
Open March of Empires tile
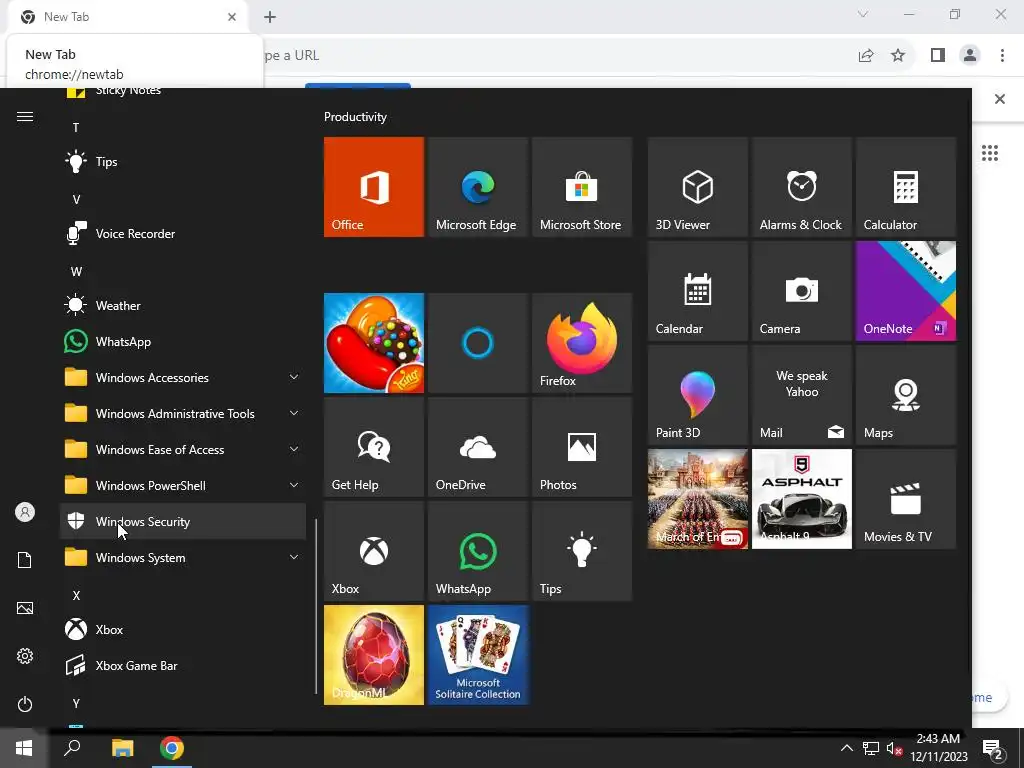(x=697, y=498)
